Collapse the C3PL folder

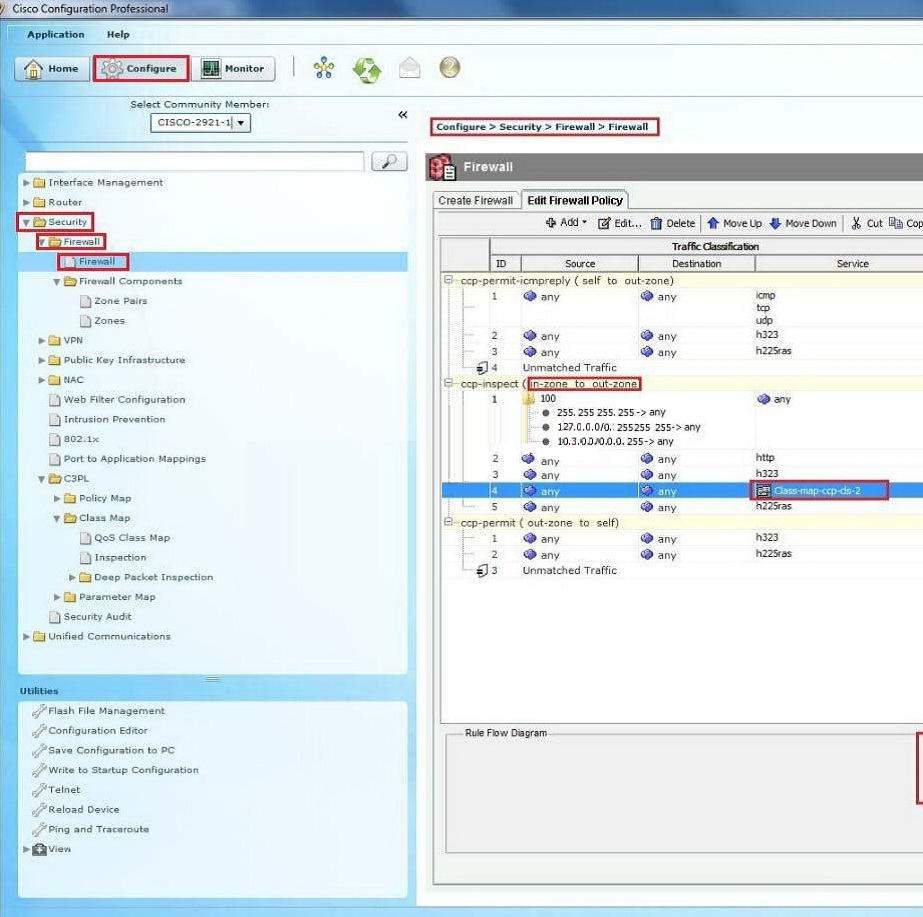(x=42, y=479)
